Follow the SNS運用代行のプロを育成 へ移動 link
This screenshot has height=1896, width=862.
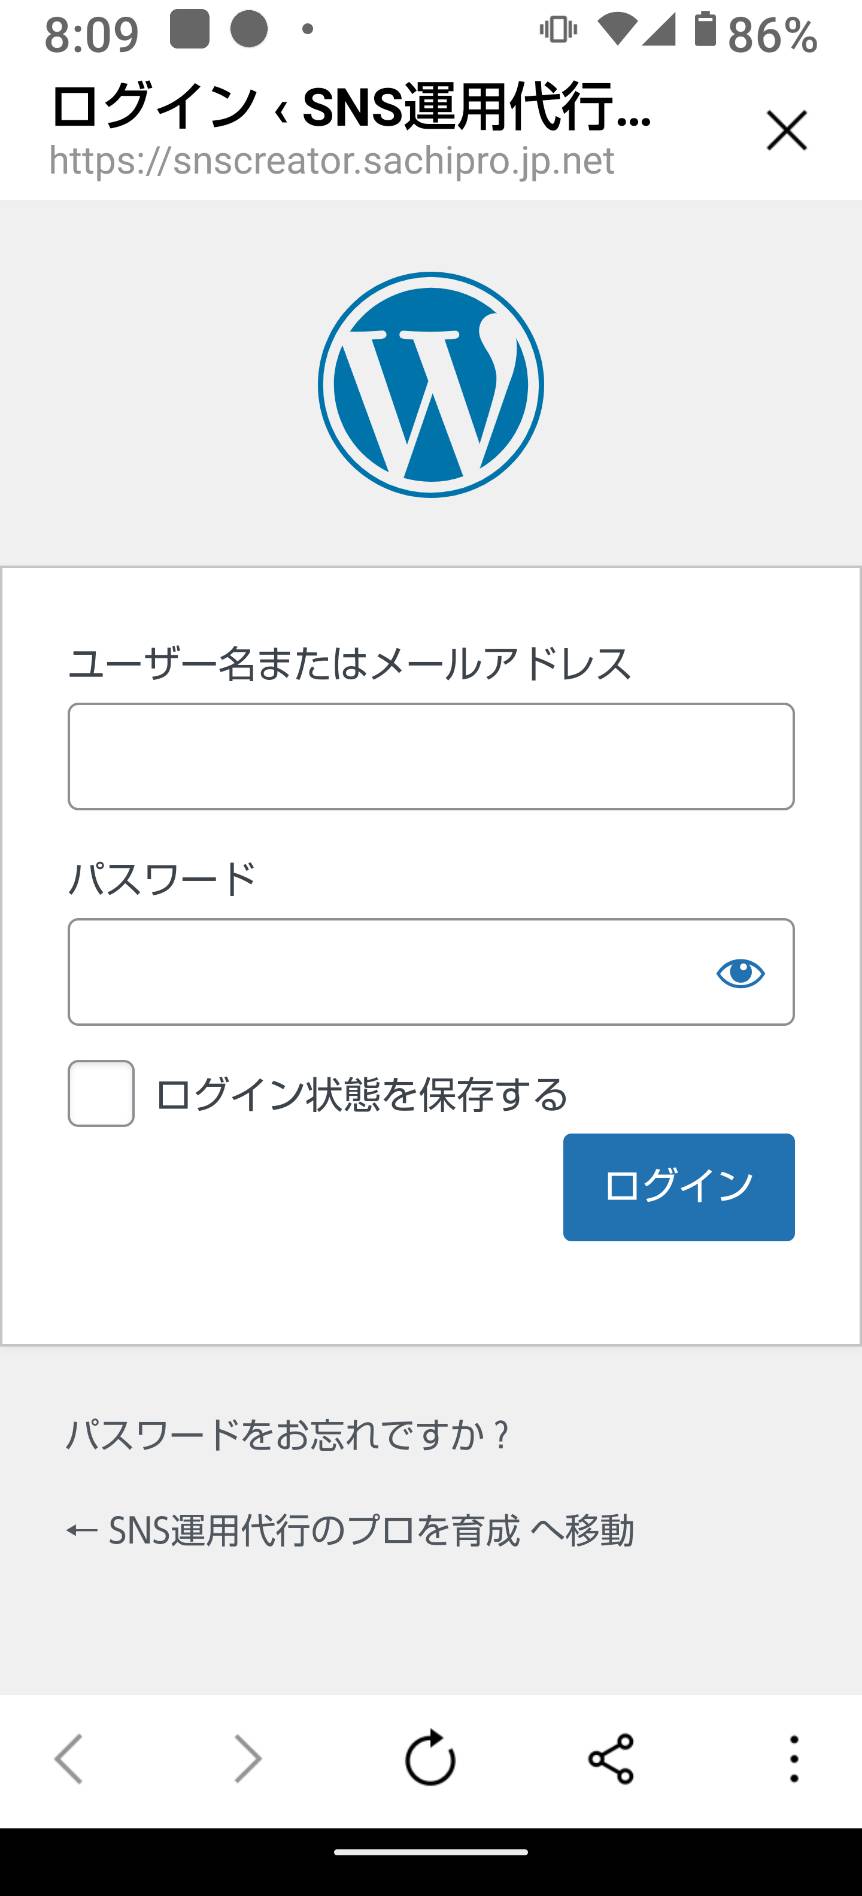click(x=350, y=1531)
